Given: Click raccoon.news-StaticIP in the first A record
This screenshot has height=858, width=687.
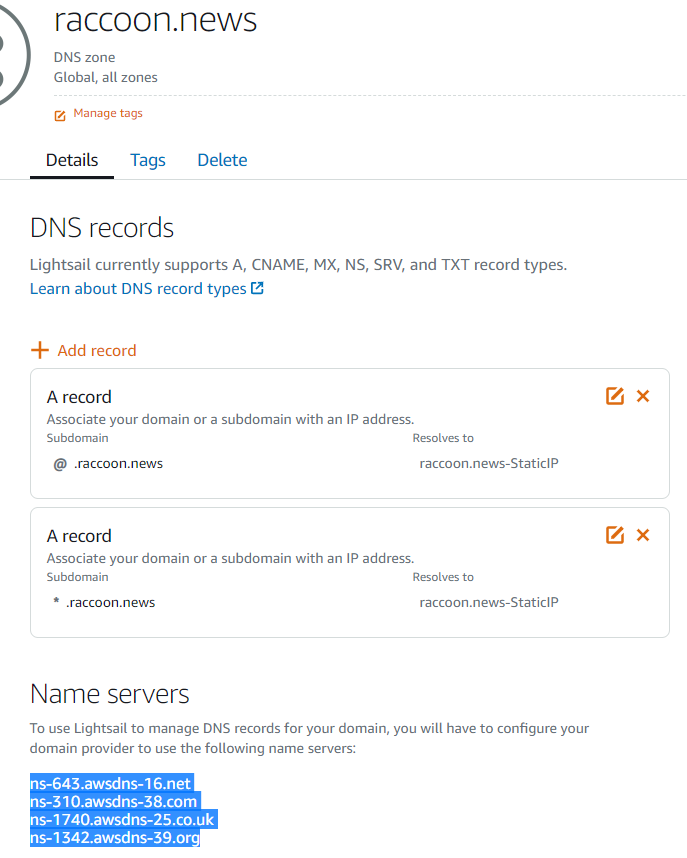Looking at the screenshot, I should click(x=489, y=463).
